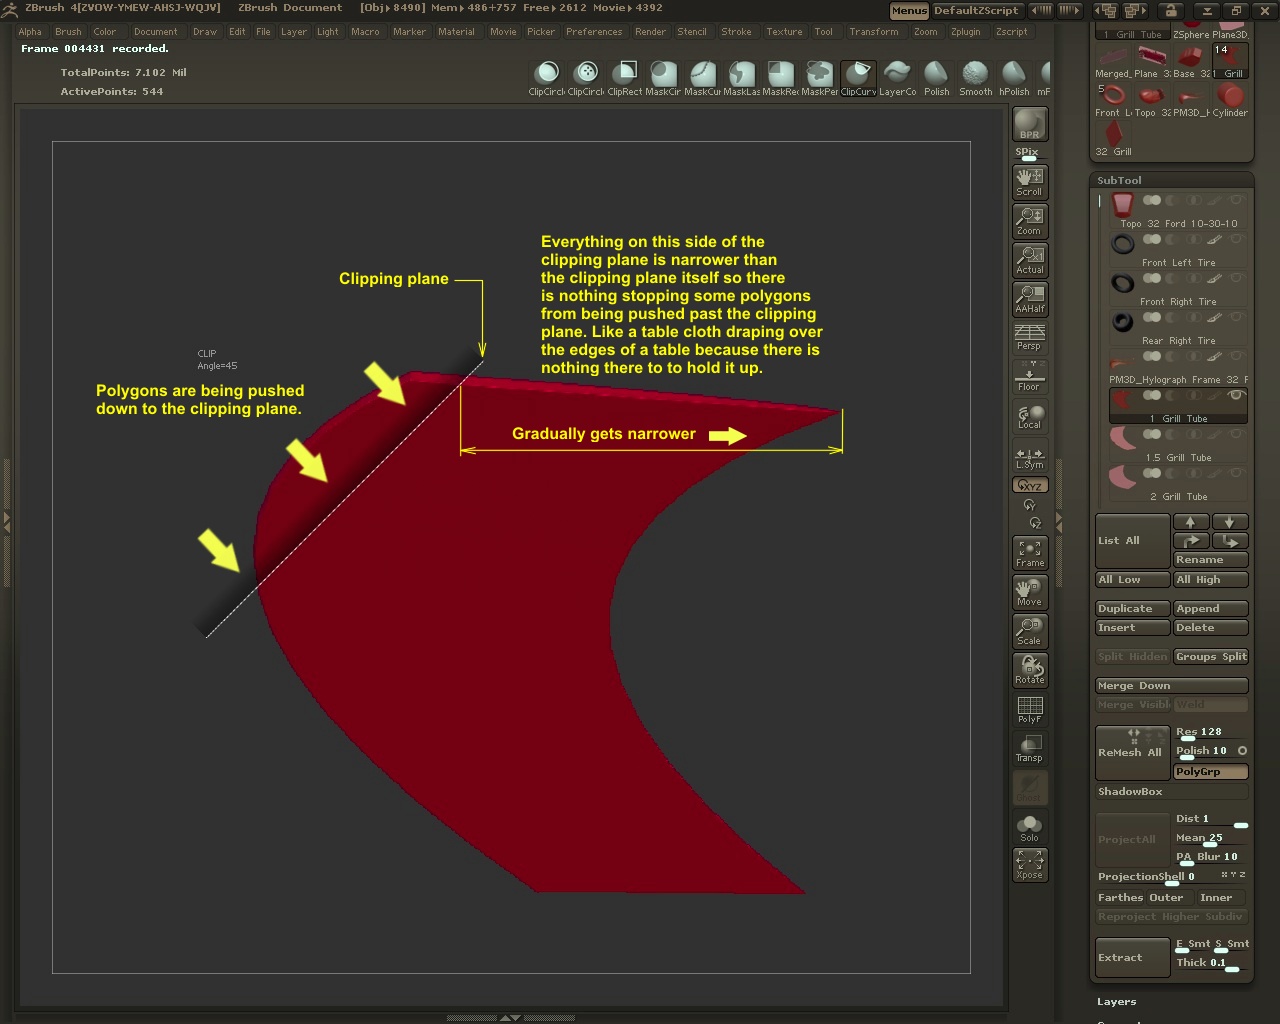Screen dimensions: 1280x1024
Task: Enable PolyGrp option under ReMesh
Action: tap(1210, 772)
